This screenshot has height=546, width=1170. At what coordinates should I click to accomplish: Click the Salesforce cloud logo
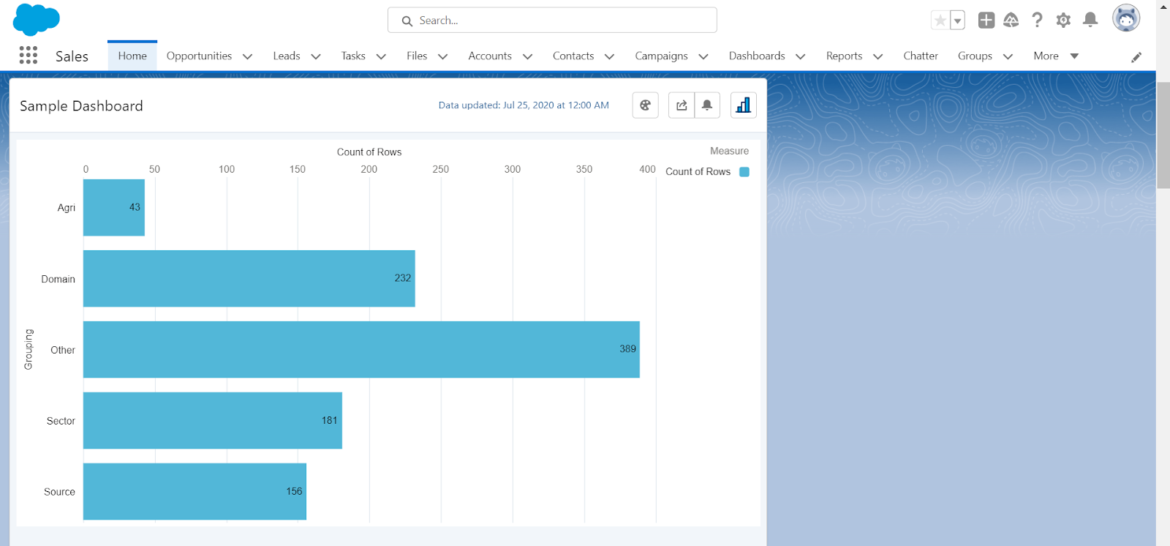[36, 19]
